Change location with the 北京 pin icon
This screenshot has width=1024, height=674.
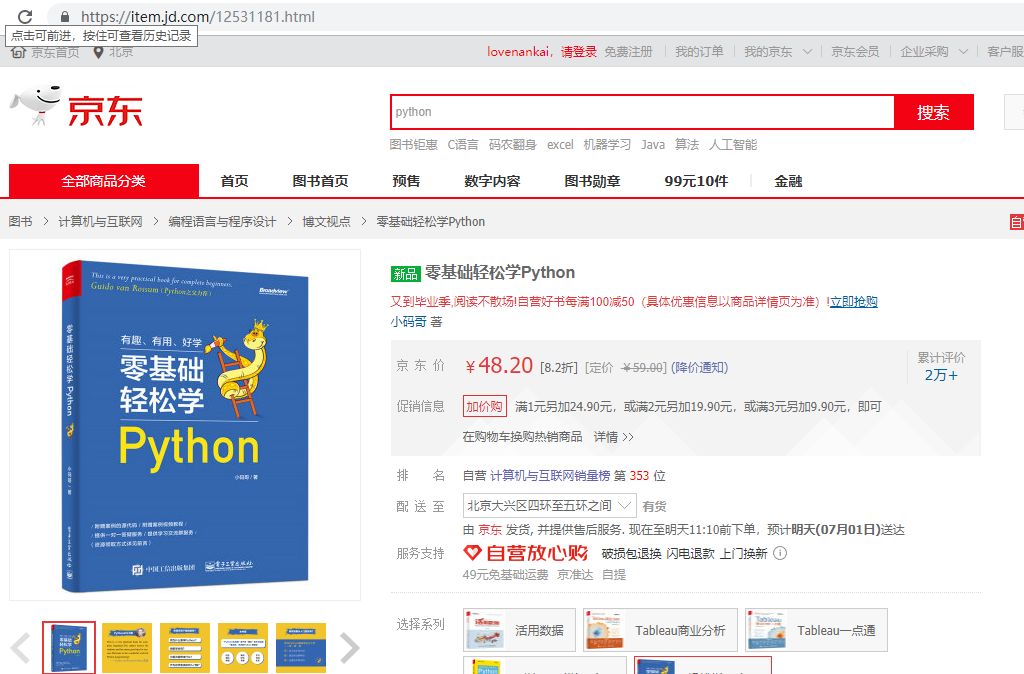(x=98, y=52)
